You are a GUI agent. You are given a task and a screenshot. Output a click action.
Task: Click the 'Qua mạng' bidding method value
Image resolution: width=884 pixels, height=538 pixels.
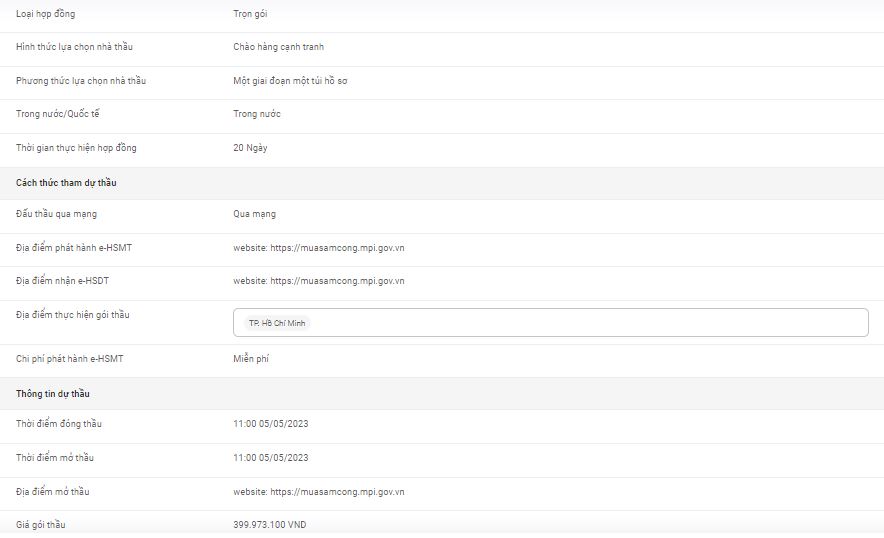point(254,214)
